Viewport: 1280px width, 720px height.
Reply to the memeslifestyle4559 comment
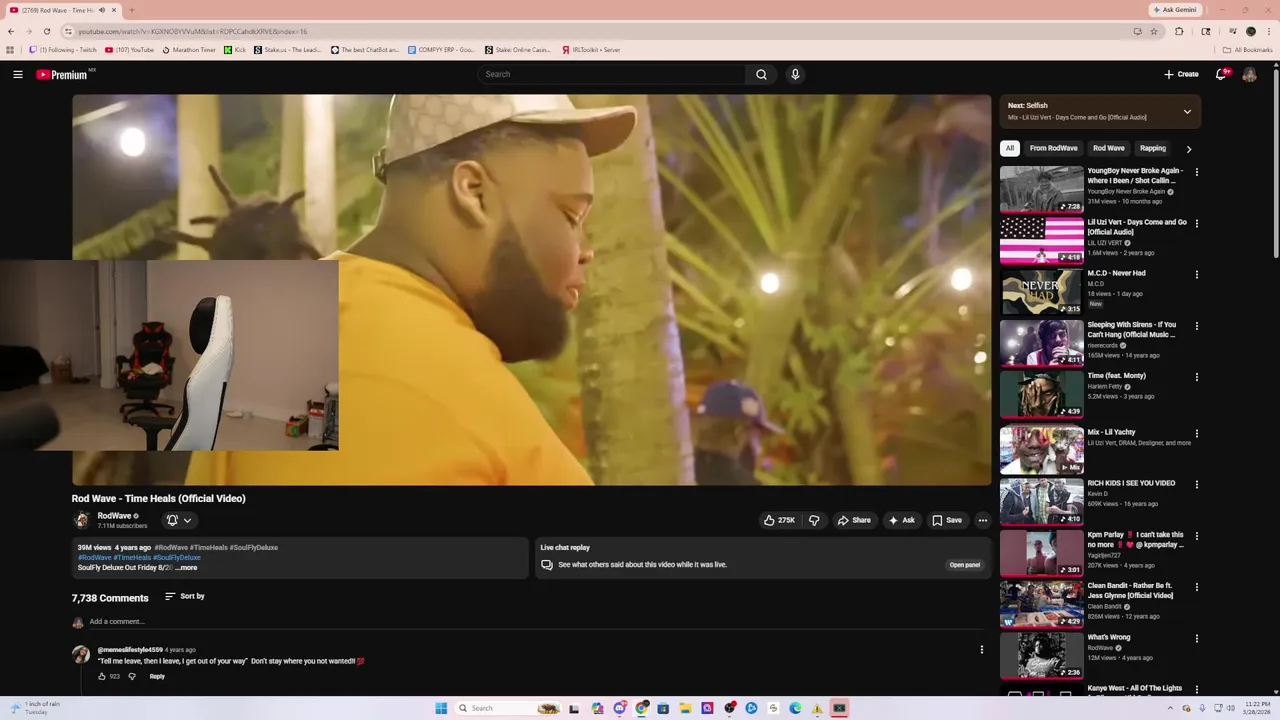[157, 676]
